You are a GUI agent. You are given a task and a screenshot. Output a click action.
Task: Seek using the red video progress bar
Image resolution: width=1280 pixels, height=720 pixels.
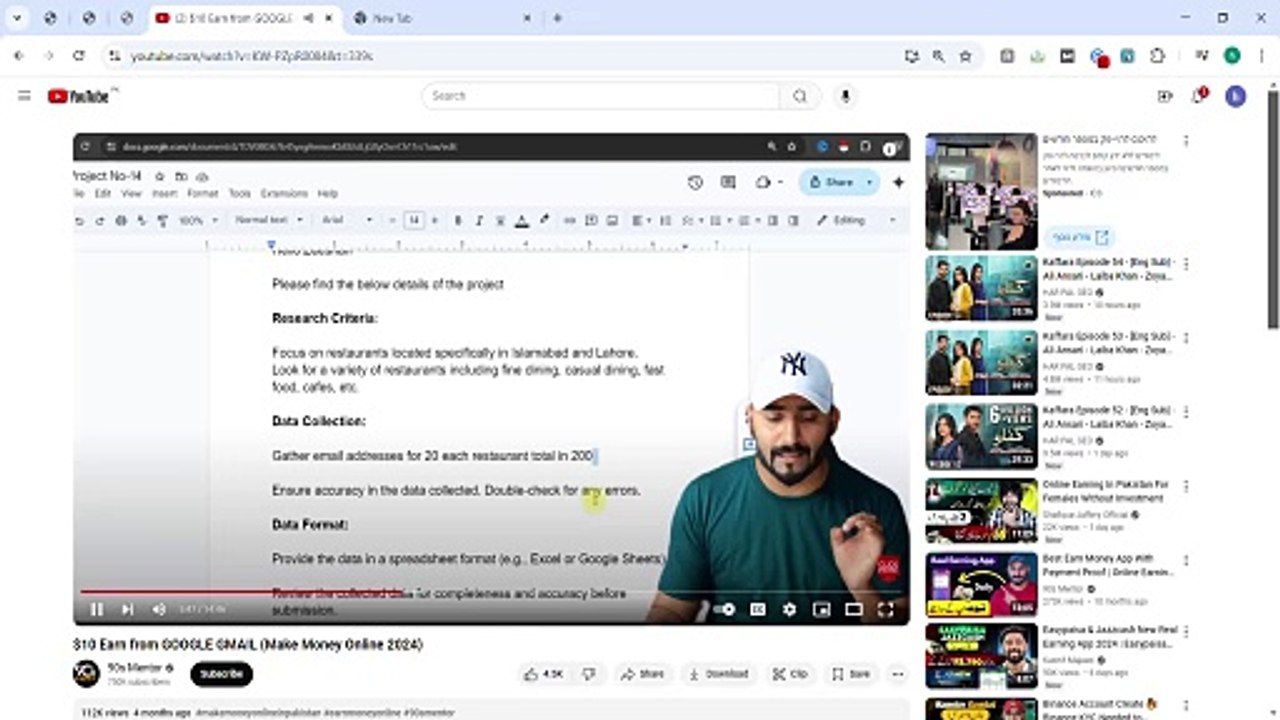click(x=491, y=591)
